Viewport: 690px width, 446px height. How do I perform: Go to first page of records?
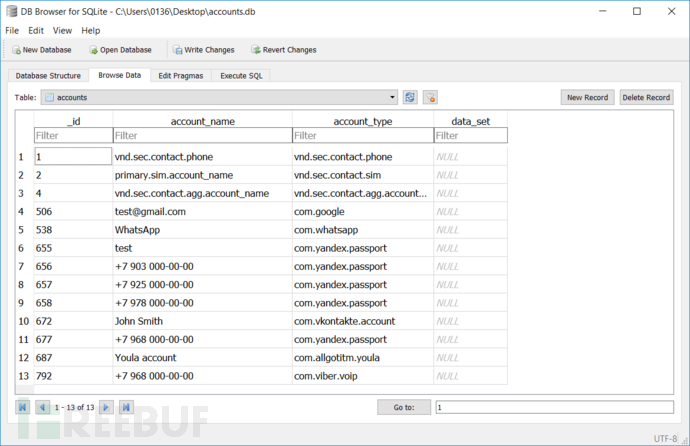click(x=22, y=407)
